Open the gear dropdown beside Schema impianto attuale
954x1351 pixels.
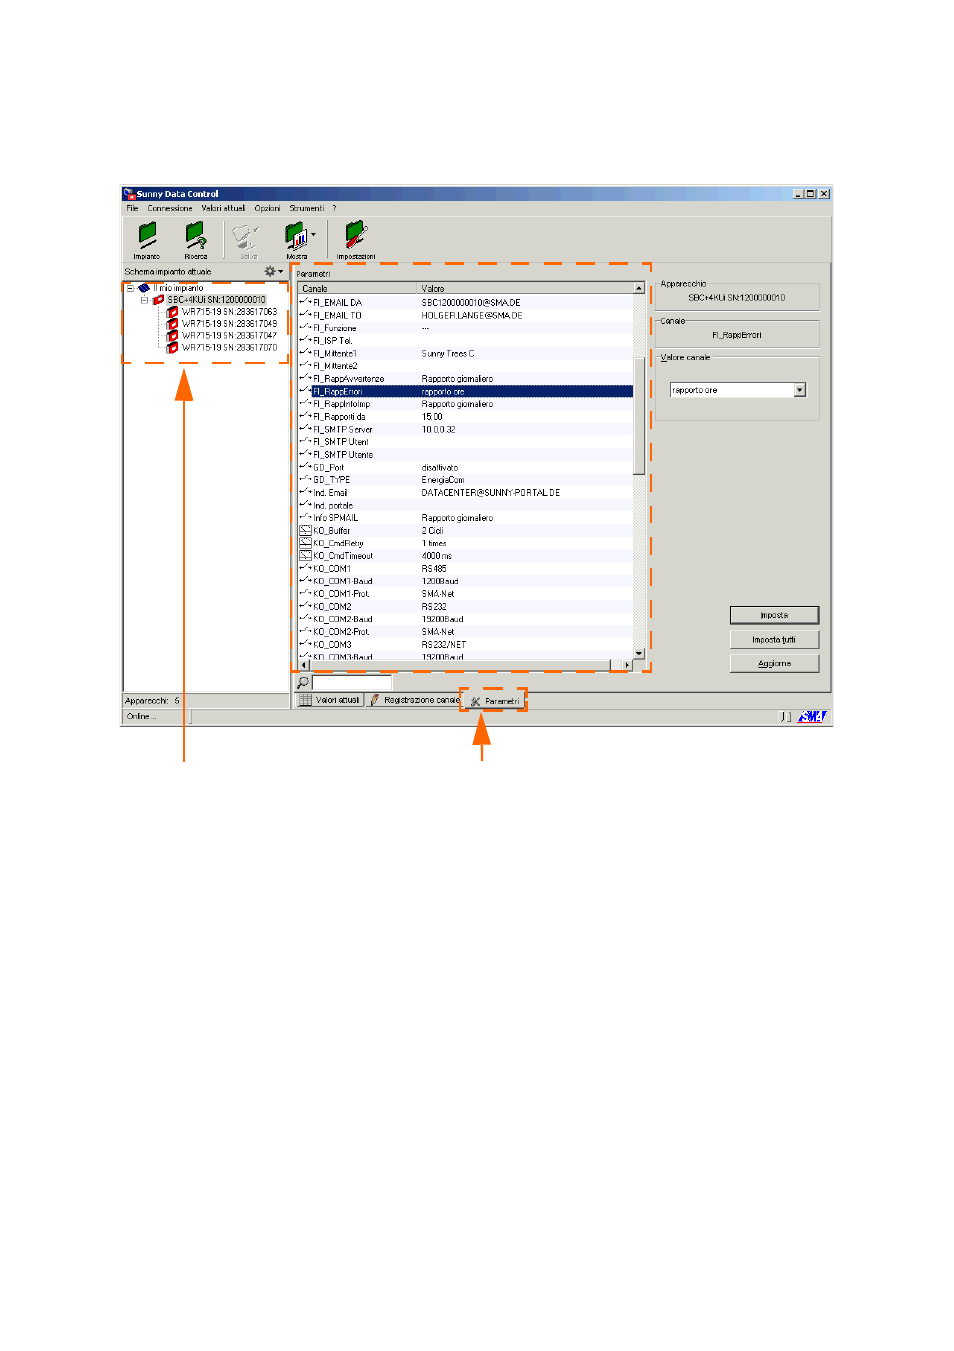[273, 271]
